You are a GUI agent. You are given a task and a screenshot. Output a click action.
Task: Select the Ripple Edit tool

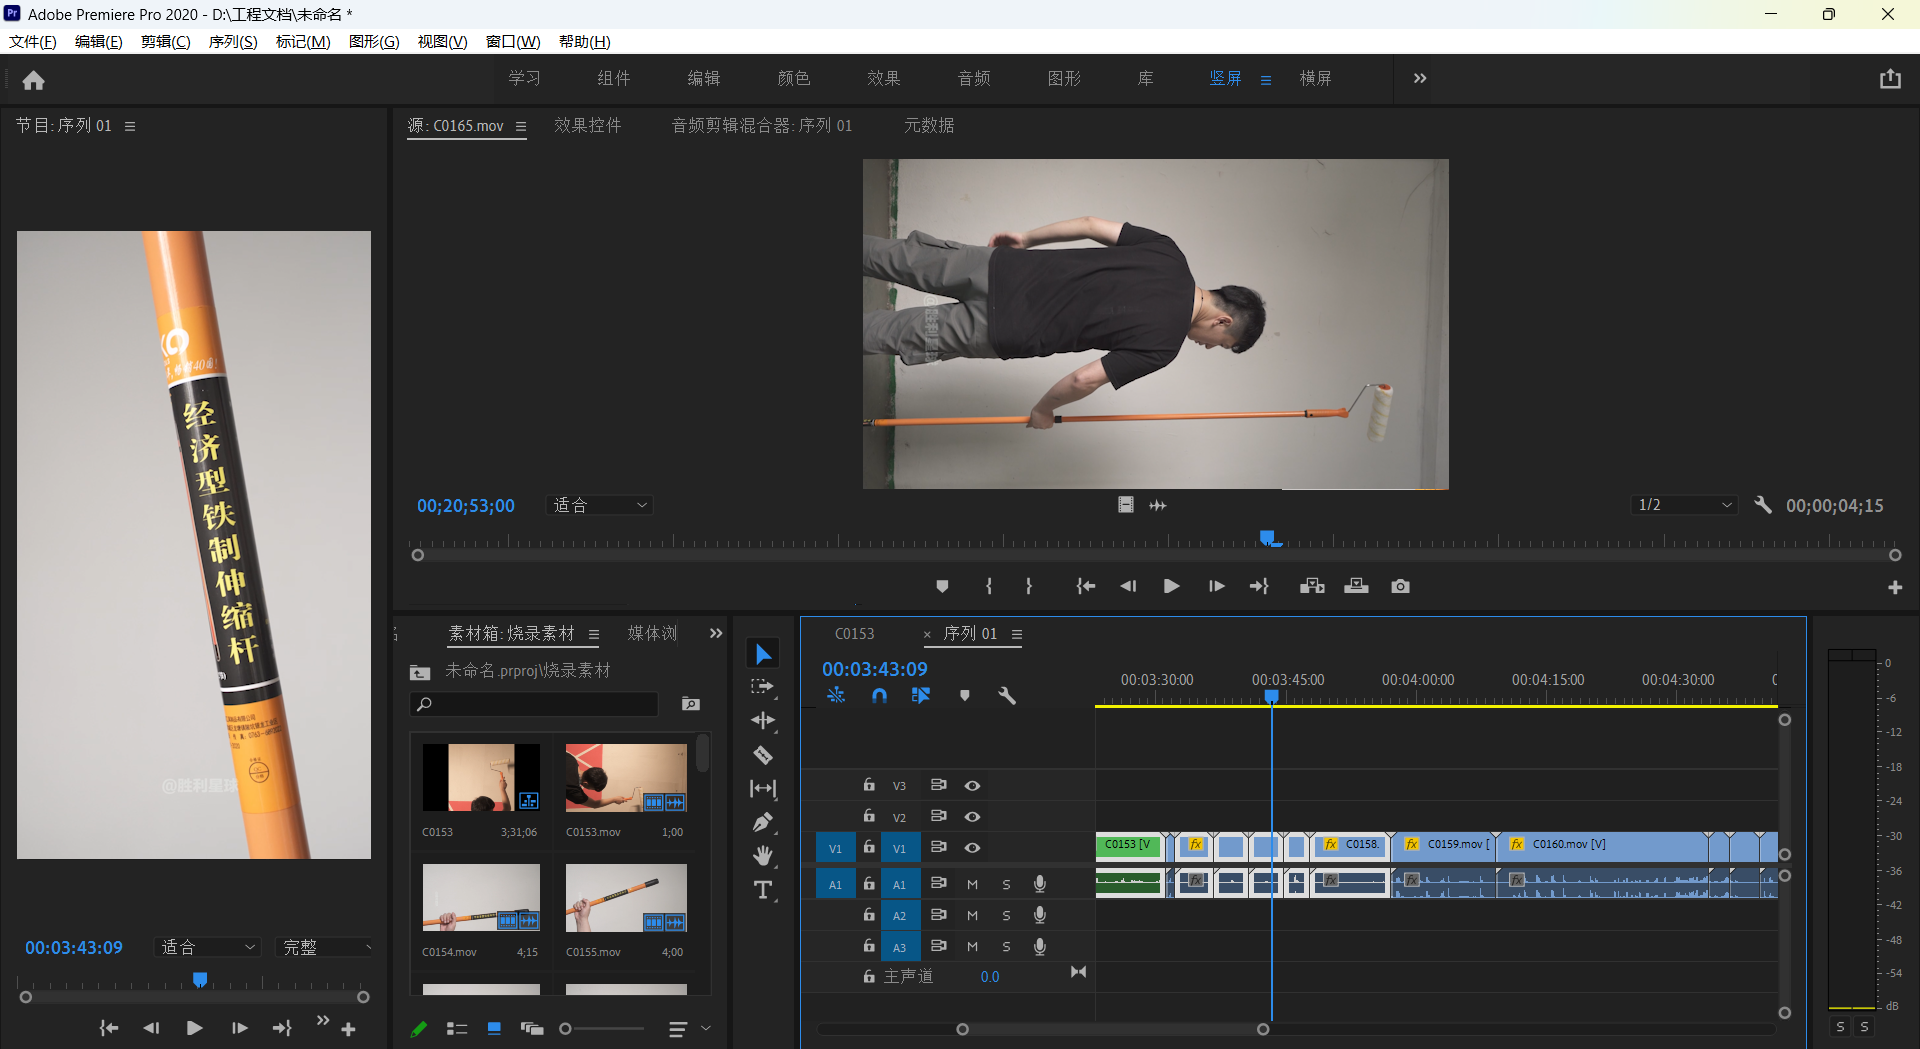763,720
